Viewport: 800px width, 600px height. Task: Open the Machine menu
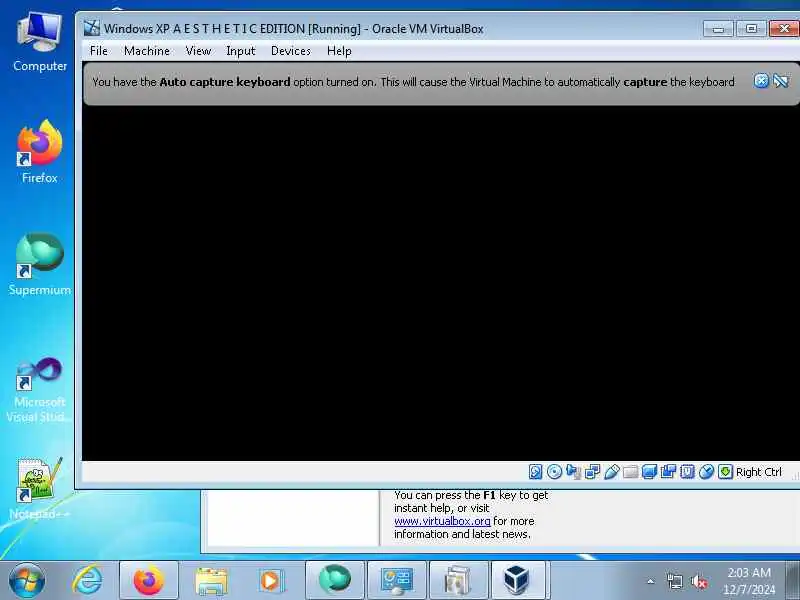coord(147,51)
